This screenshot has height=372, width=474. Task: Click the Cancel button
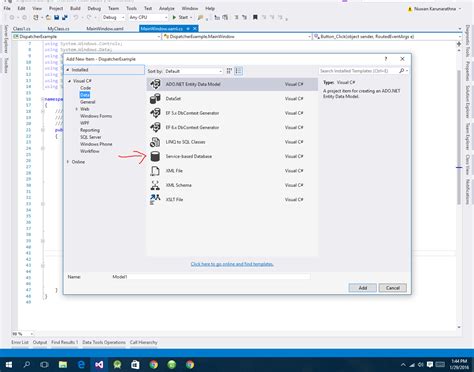point(393,288)
